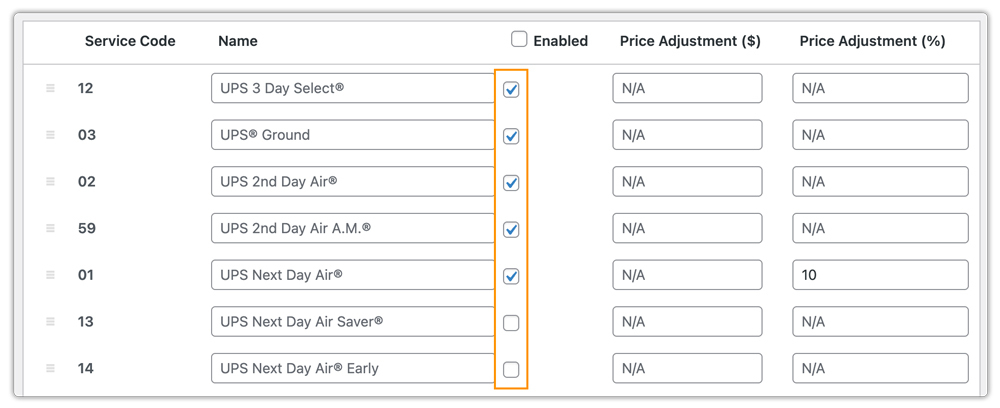Click percent adjustment field containing 10
The width and height of the screenshot is (1000, 408).
(880, 275)
